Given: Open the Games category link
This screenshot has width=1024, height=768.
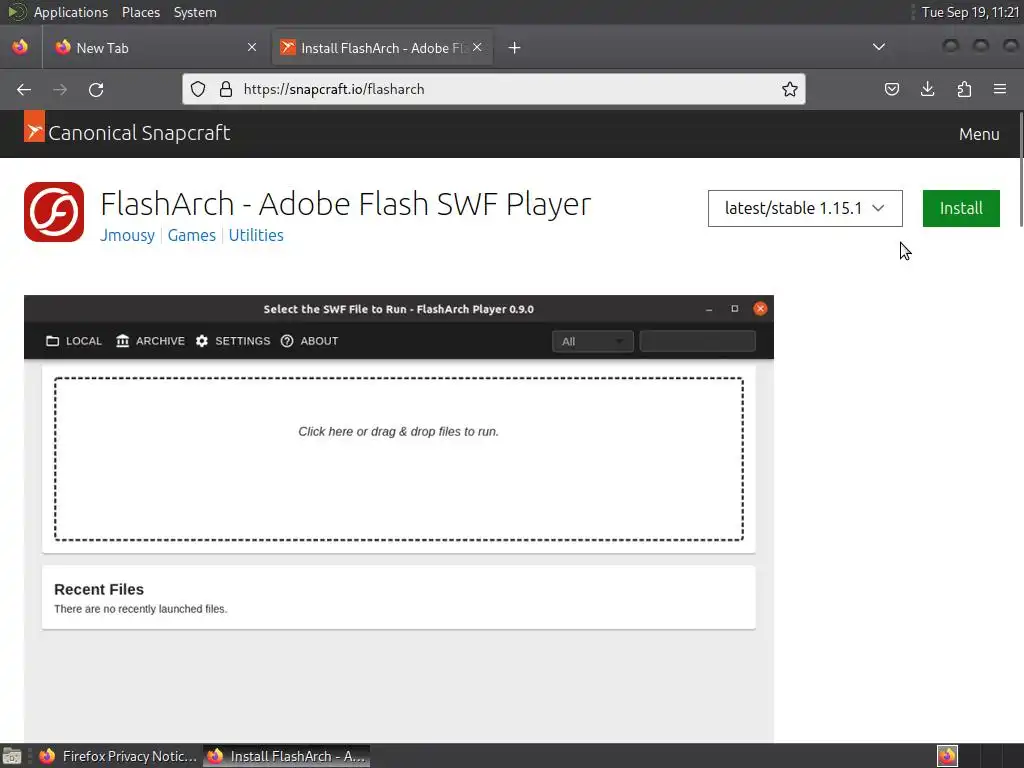Looking at the screenshot, I should tap(191, 235).
